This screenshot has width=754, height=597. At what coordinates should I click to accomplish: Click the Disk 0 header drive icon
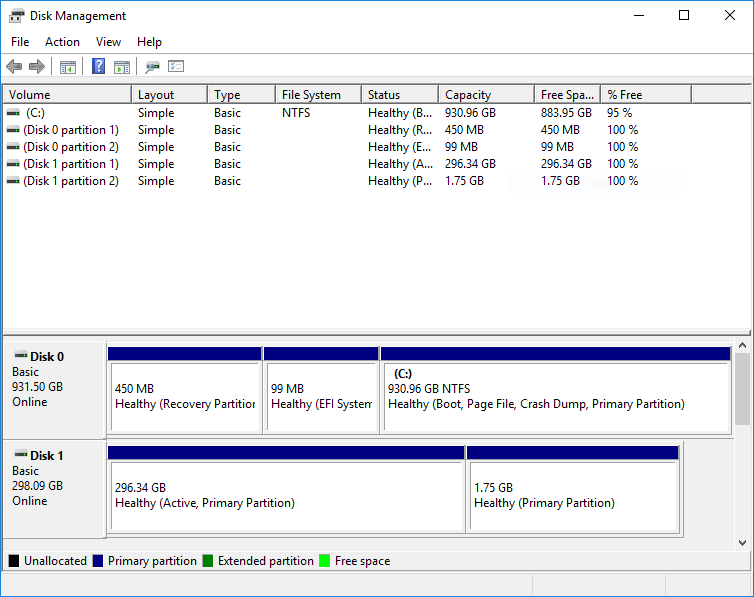[x=21, y=356]
